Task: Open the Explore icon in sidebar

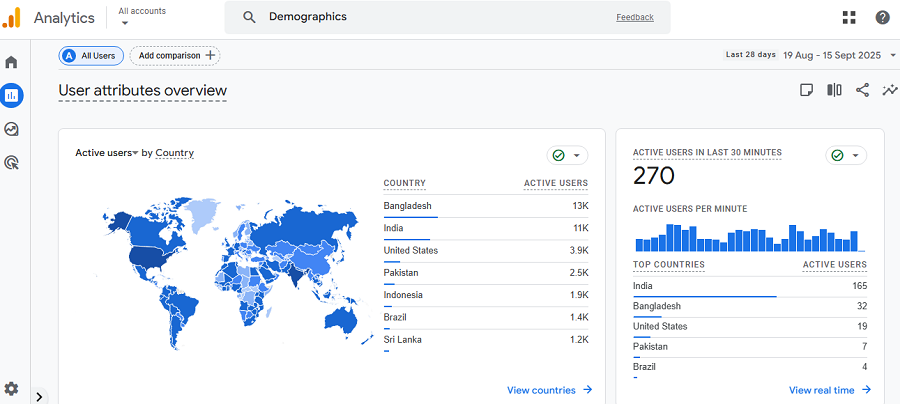Action: pos(12,129)
